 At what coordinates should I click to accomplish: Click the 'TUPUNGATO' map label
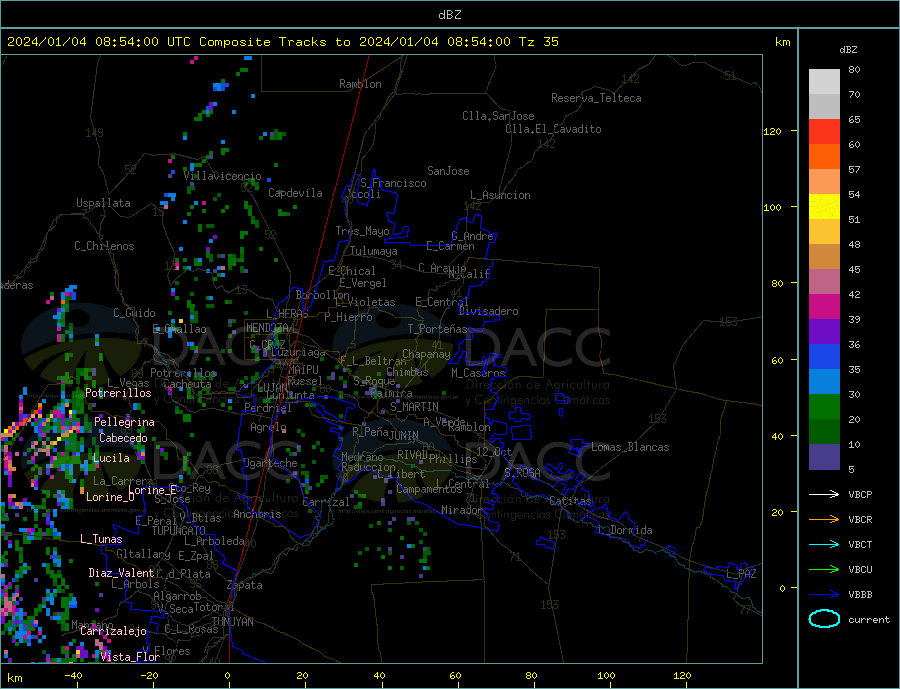click(178, 531)
